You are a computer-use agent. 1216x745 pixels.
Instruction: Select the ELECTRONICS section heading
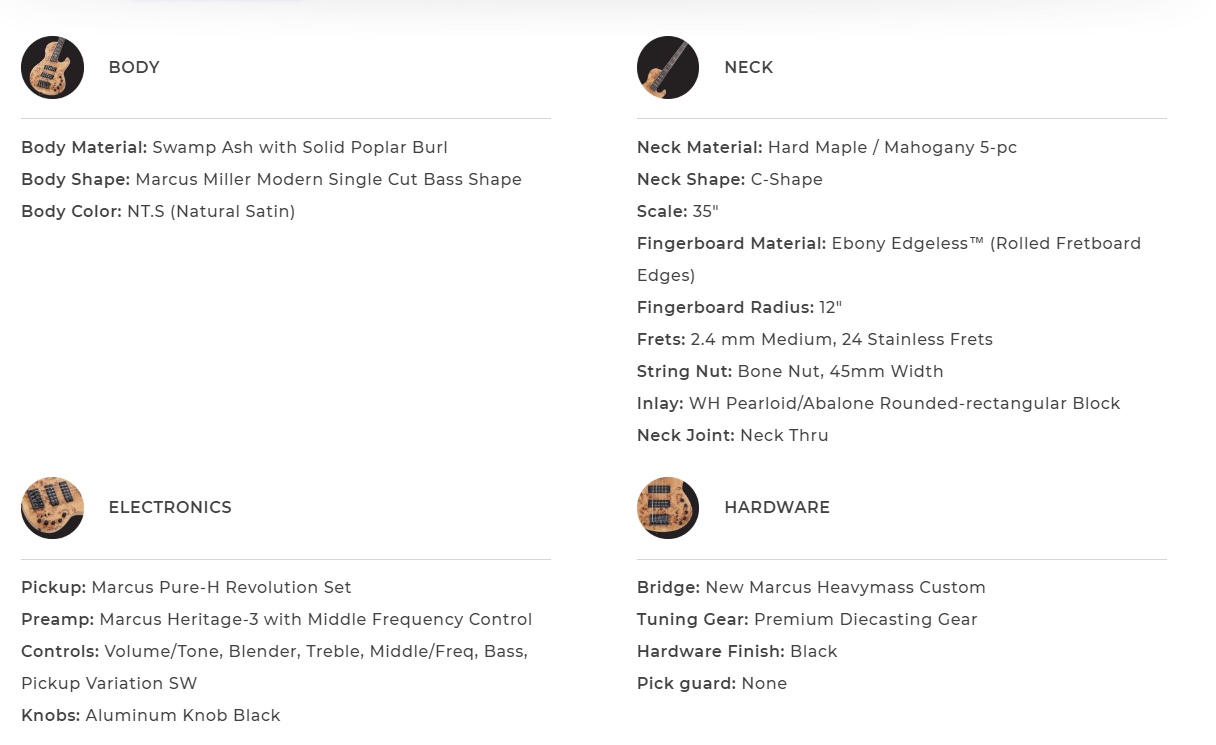tap(170, 508)
